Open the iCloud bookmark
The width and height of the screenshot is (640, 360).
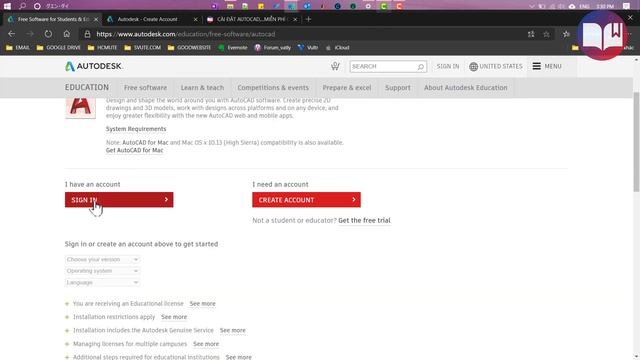(x=337, y=48)
